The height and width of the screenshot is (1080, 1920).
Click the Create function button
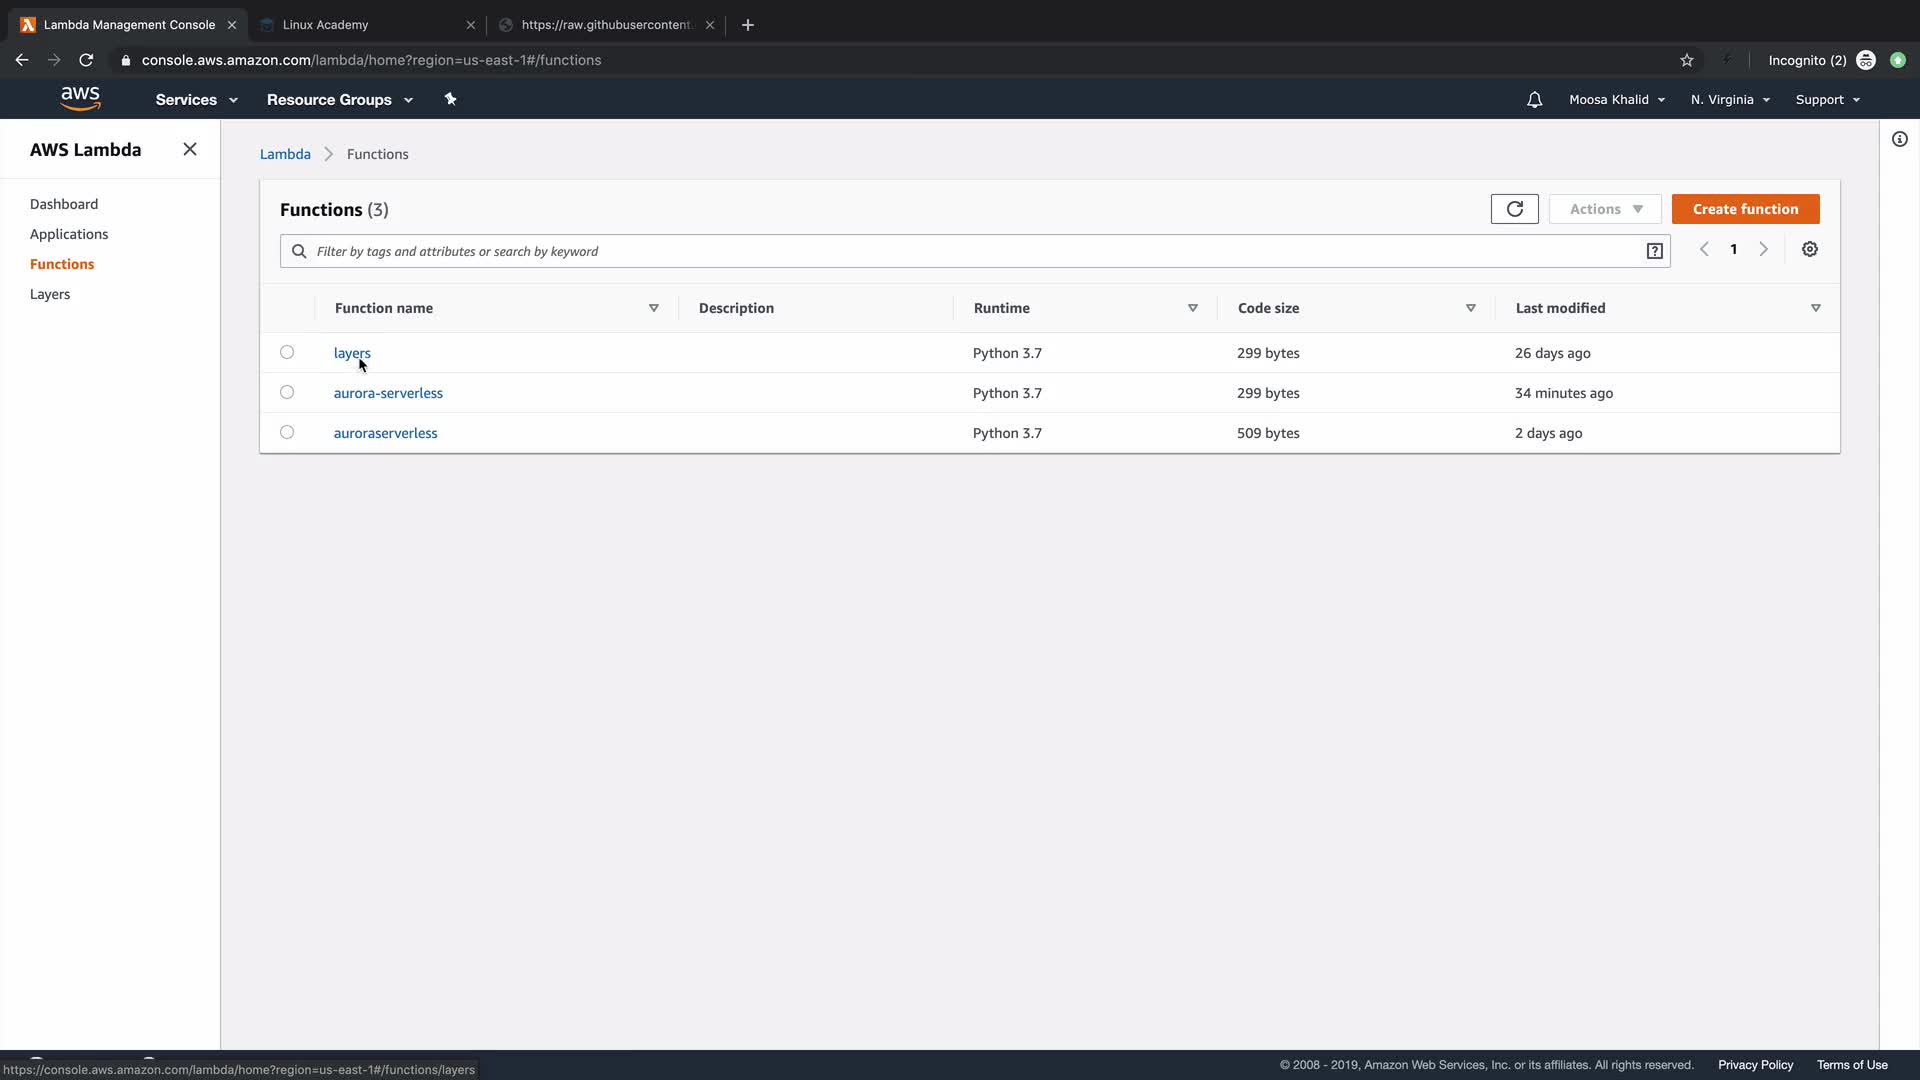tap(1745, 209)
